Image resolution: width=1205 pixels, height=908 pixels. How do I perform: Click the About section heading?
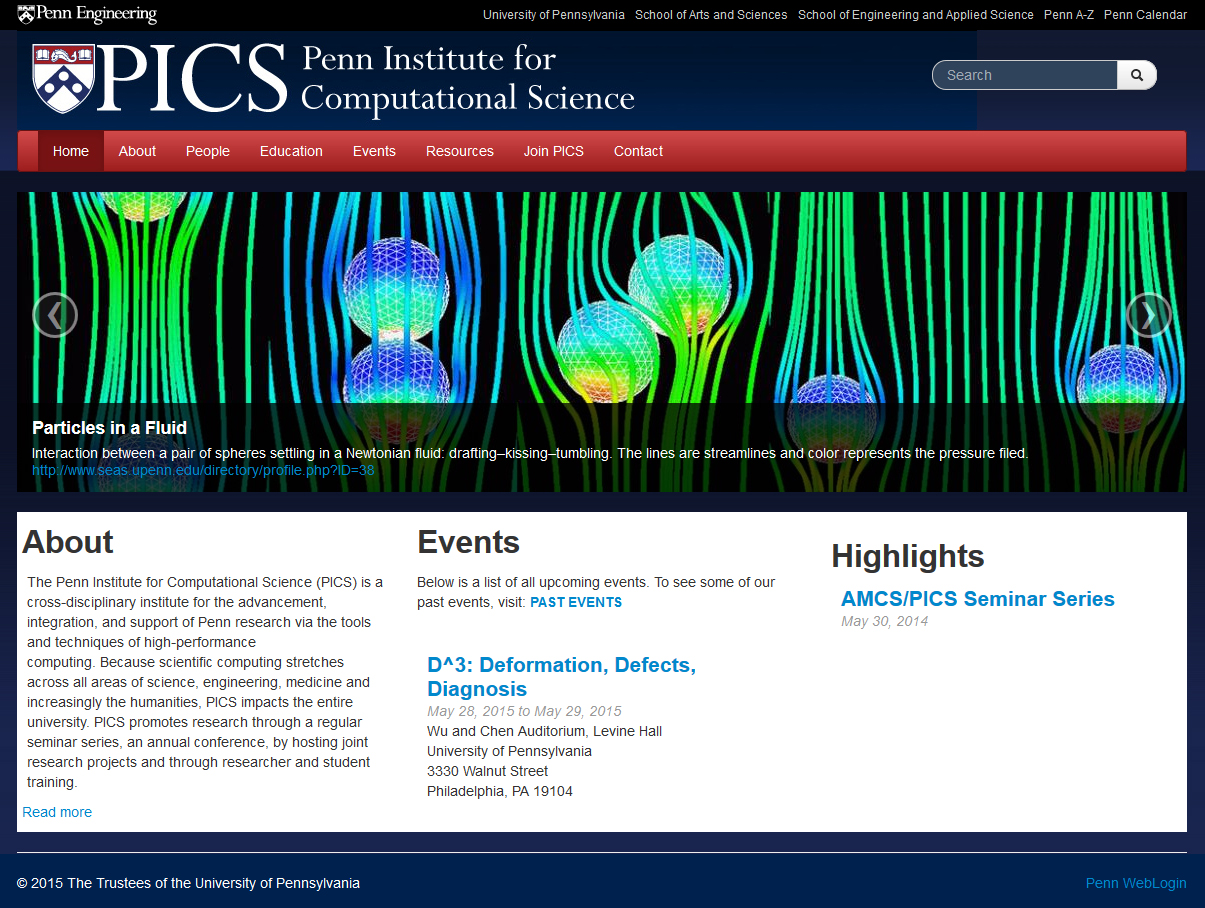68,542
